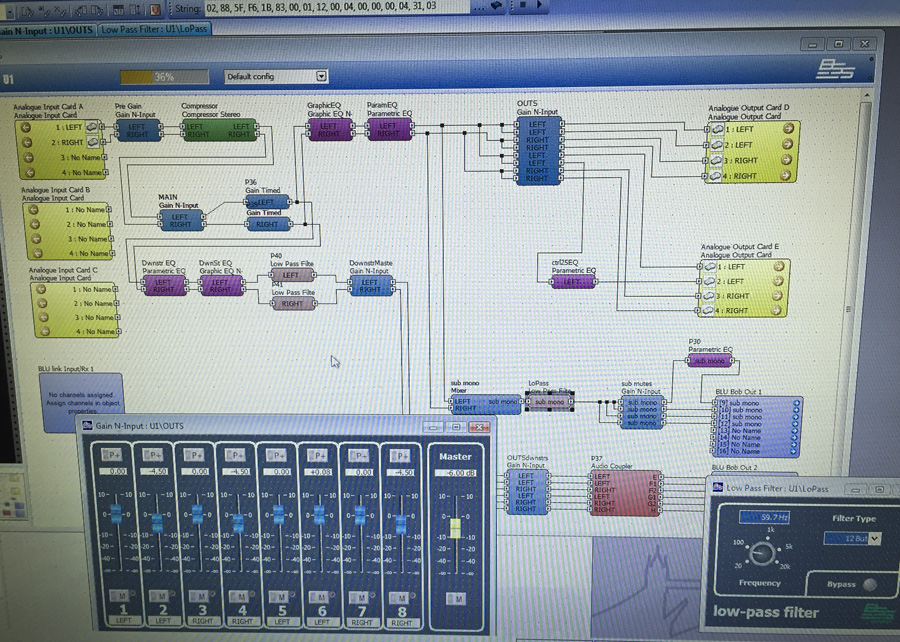This screenshot has height=642, width=900.
Task: Select the ctrl2SEQ Parametric EQ block
Action: coord(572,281)
